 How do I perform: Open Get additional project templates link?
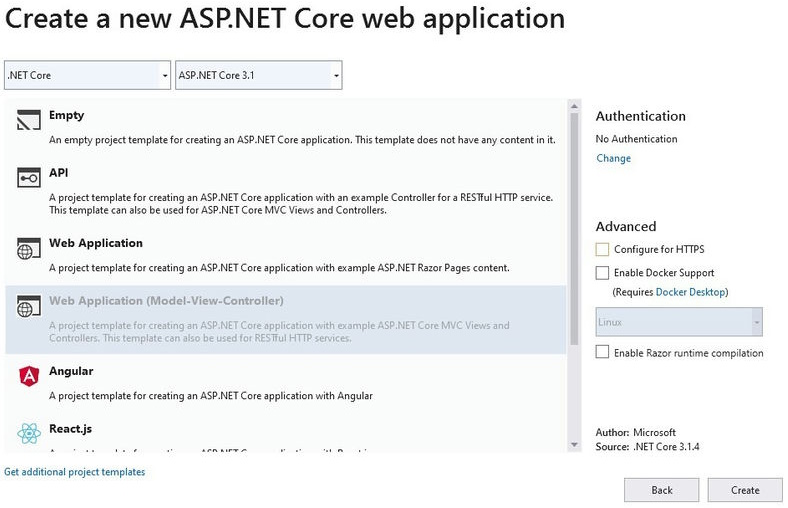click(x=75, y=472)
